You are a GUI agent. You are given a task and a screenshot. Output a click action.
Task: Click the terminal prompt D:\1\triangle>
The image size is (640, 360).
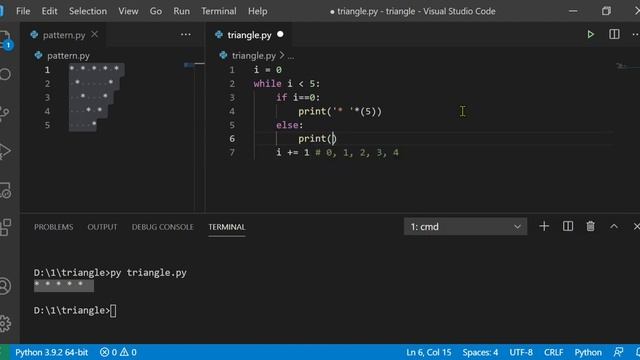(x=72, y=311)
